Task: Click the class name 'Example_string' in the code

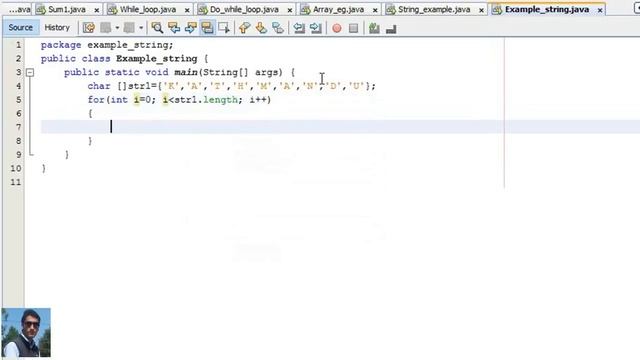Action: tap(157, 59)
